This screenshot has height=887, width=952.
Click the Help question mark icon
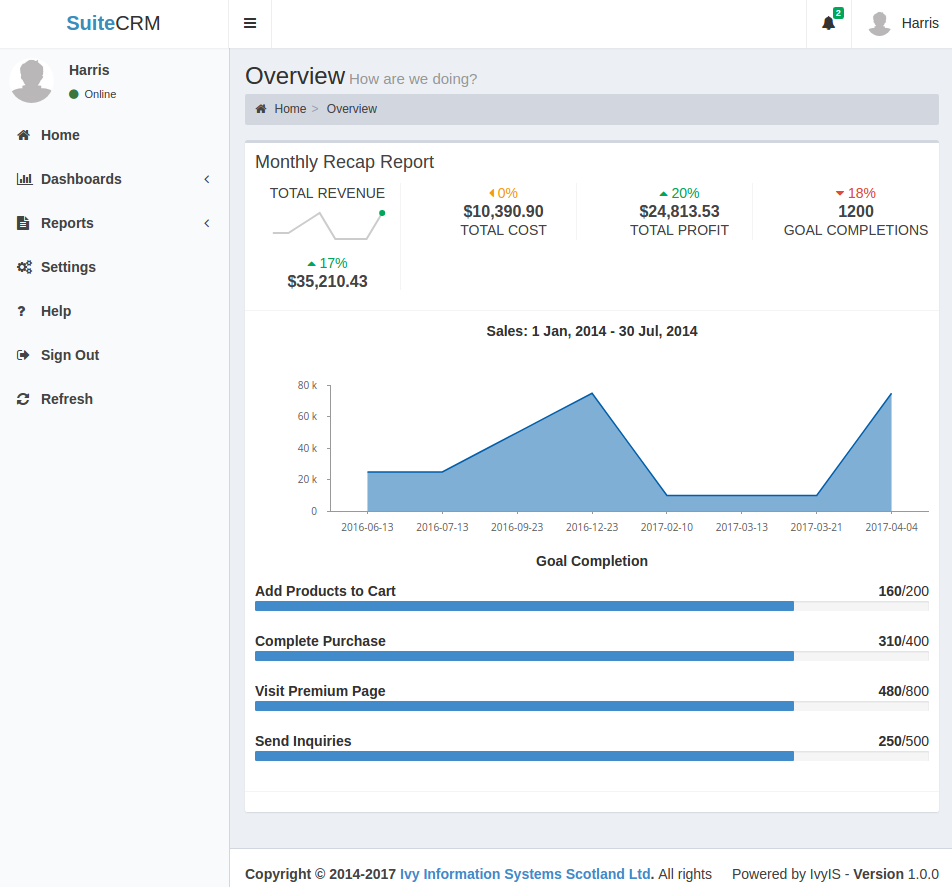[22, 311]
